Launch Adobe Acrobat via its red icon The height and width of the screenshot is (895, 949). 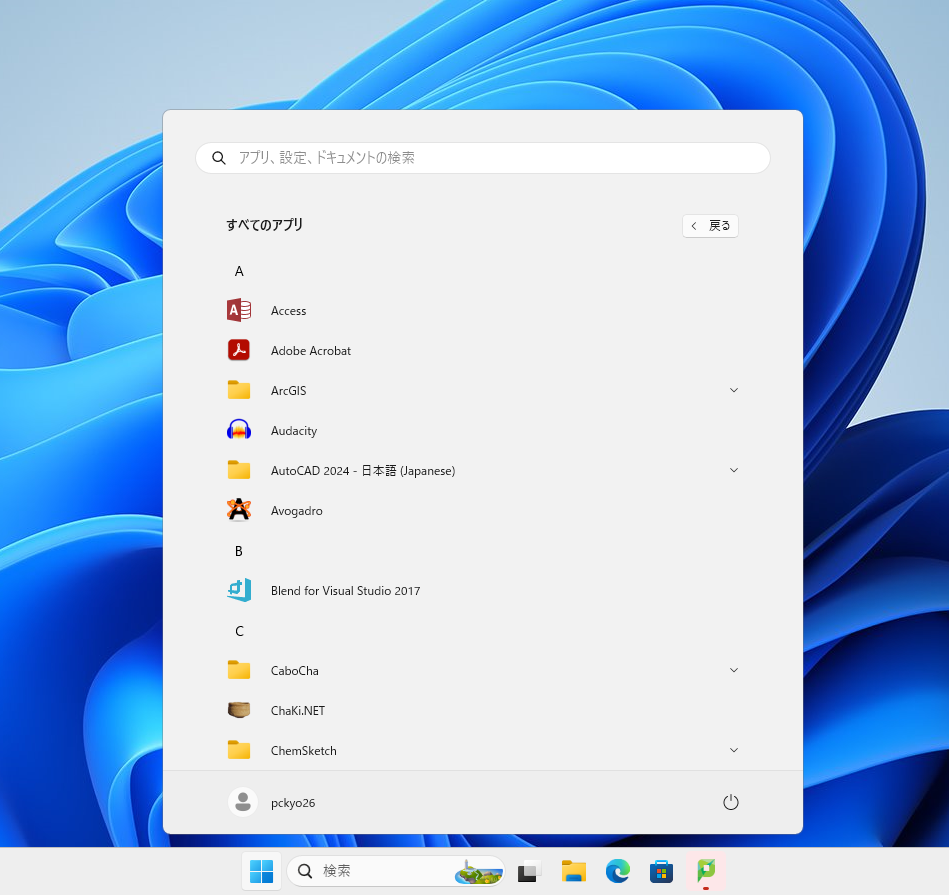click(239, 350)
